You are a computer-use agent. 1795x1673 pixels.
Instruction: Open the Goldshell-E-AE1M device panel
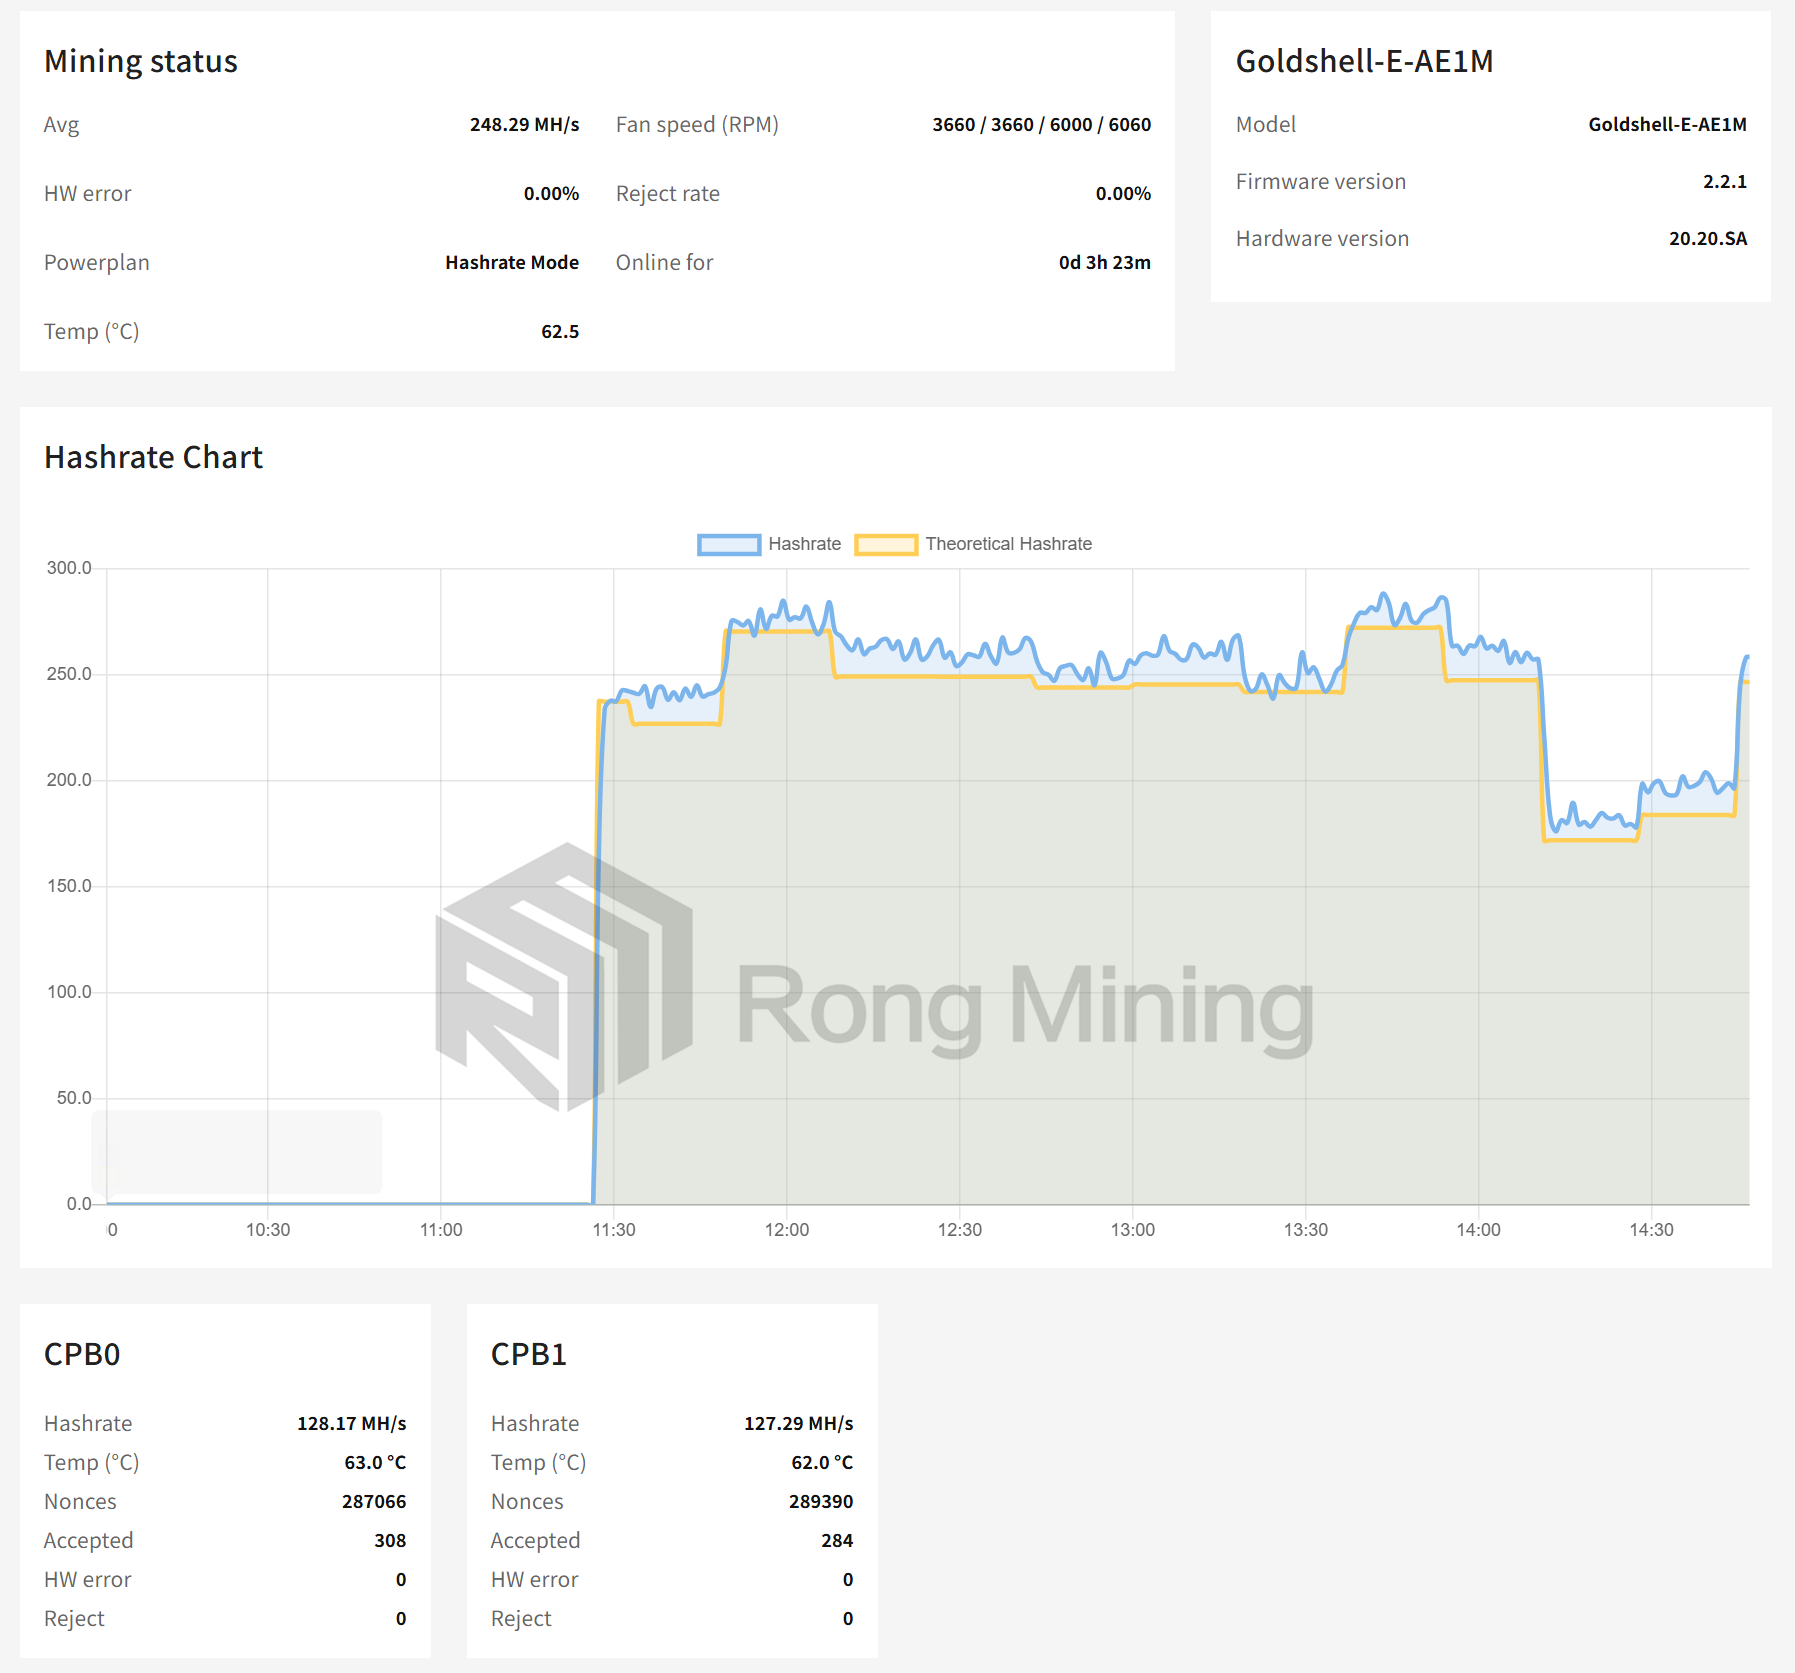point(1365,60)
